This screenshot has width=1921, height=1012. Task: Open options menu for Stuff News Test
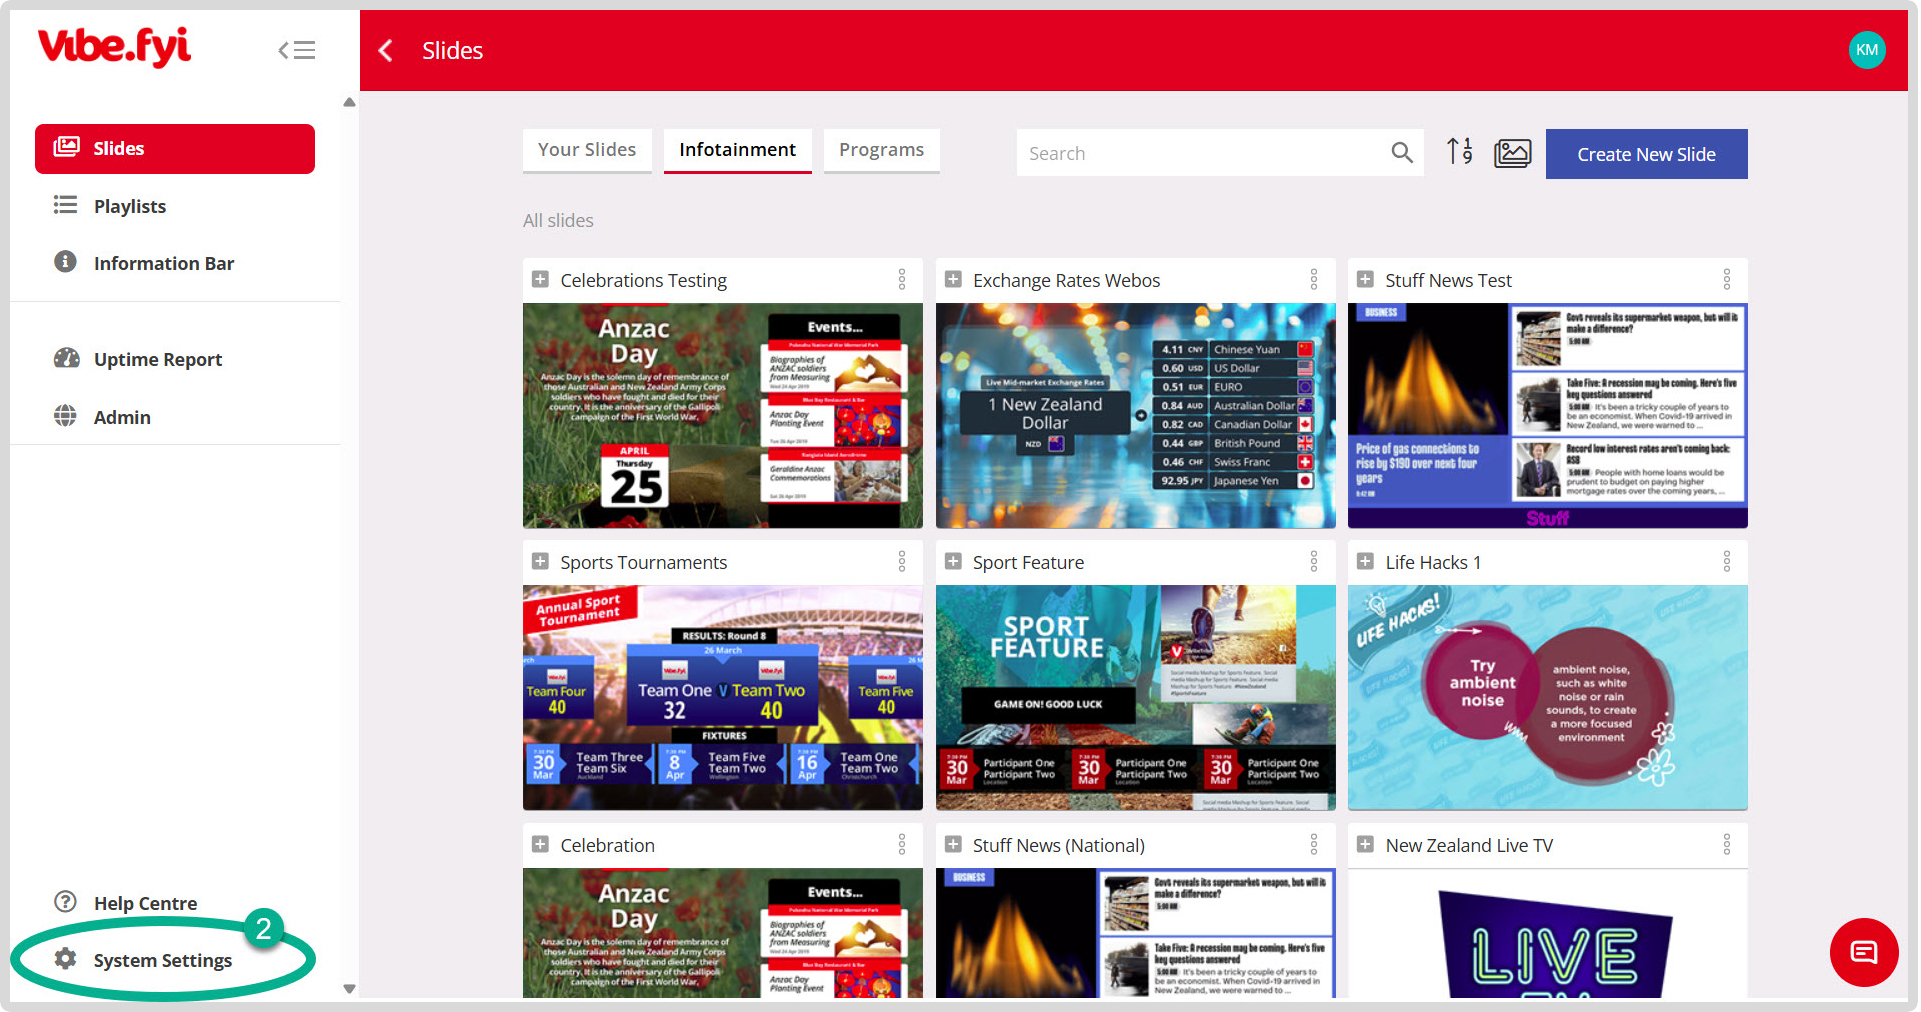(x=1727, y=280)
